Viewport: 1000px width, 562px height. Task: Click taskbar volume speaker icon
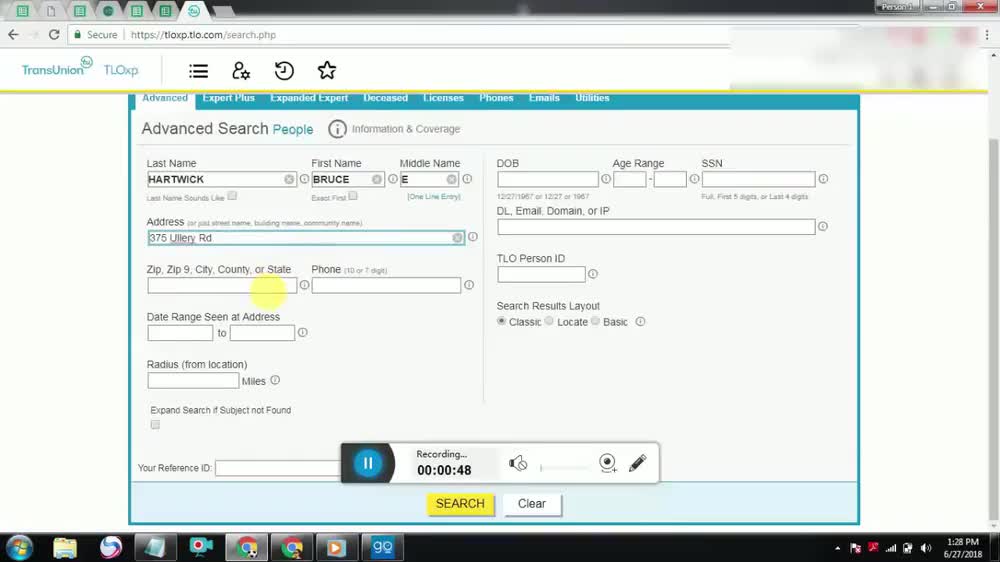pyautogui.click(x=926, y=548)
